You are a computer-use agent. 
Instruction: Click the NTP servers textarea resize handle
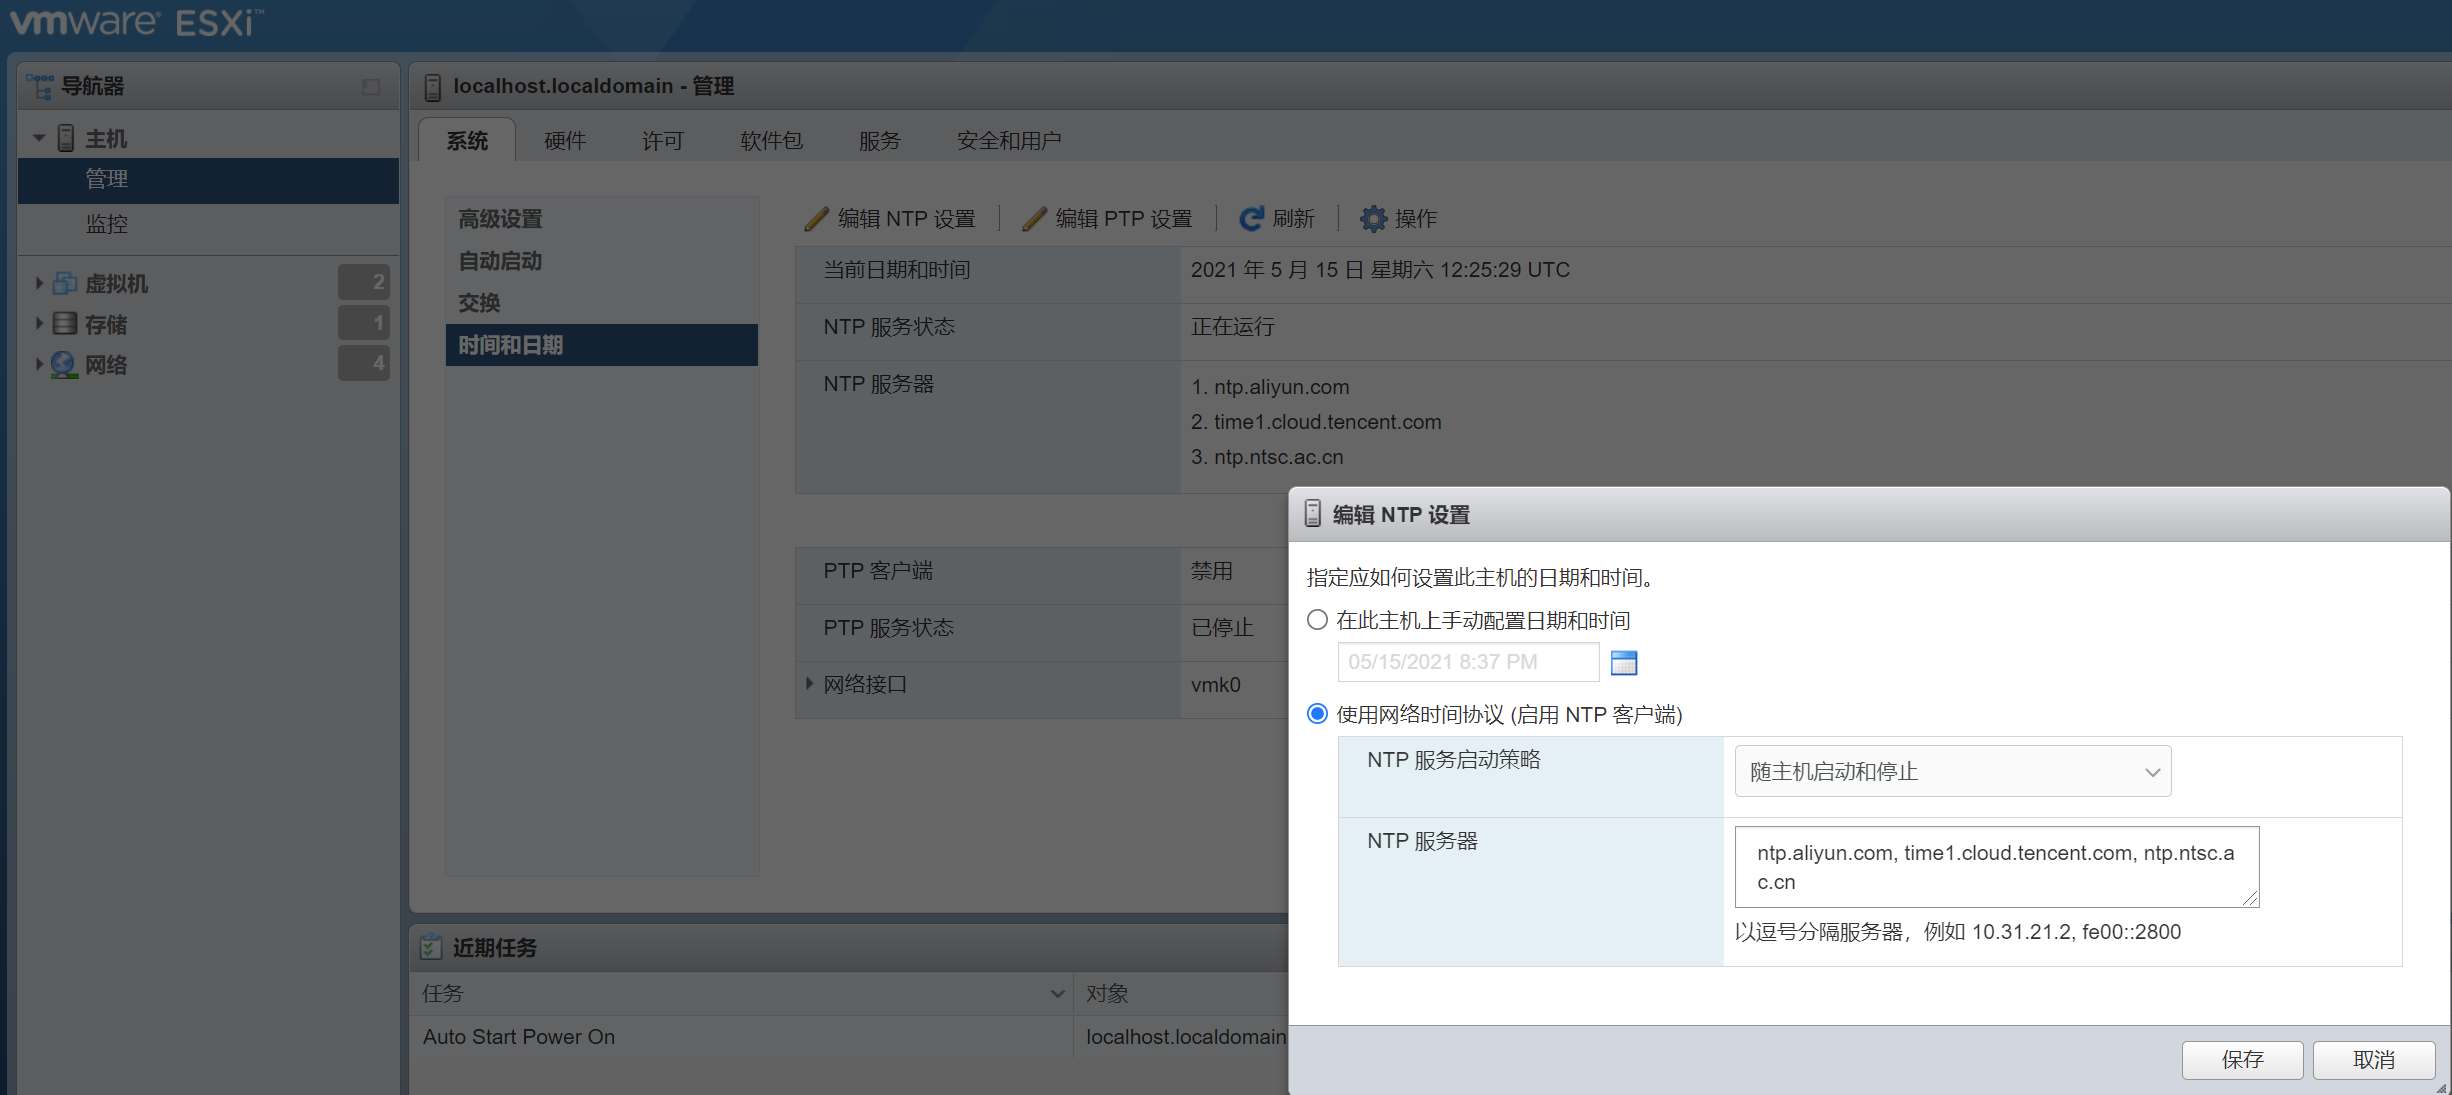point(2250,899)
